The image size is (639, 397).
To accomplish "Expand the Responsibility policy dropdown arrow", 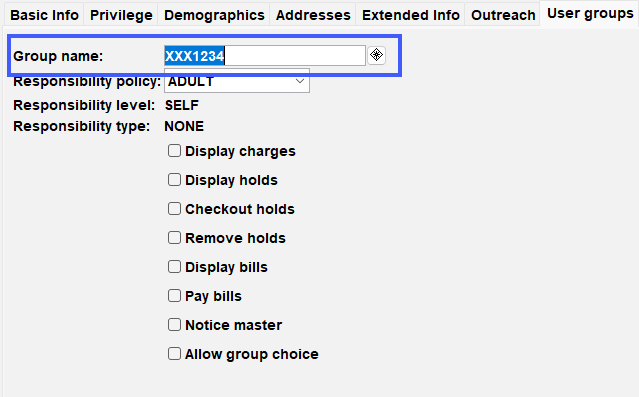I will click(300, 82).
